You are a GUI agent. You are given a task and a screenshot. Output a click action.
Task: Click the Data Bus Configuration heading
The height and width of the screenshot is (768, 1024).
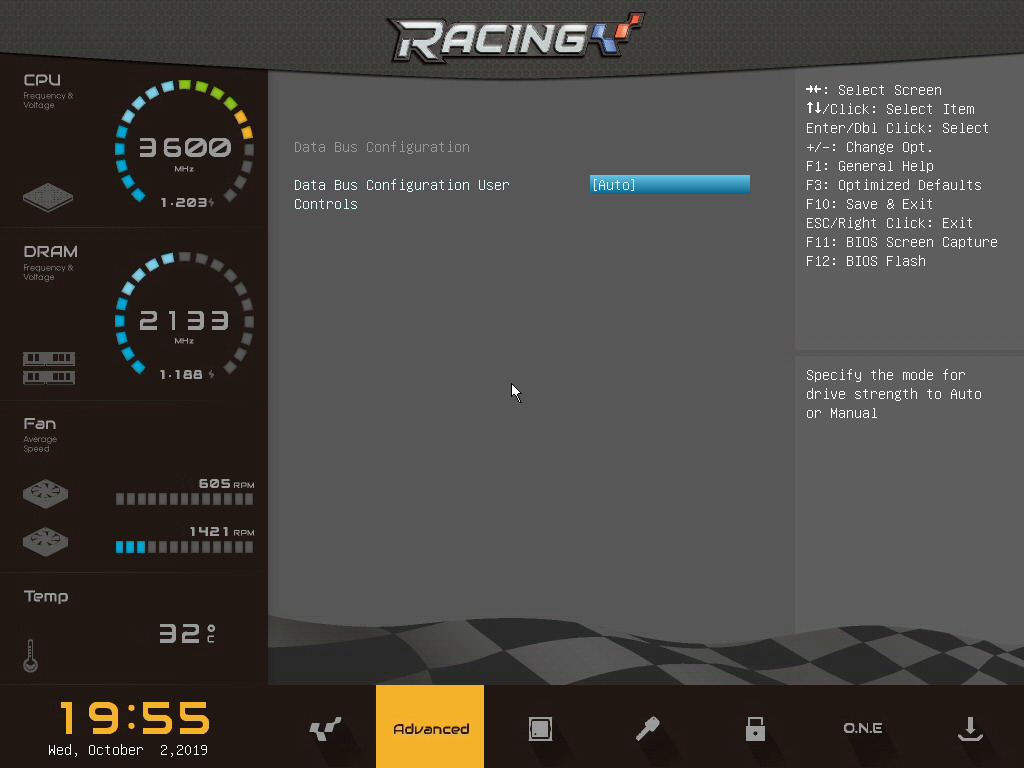click(381, 147)
